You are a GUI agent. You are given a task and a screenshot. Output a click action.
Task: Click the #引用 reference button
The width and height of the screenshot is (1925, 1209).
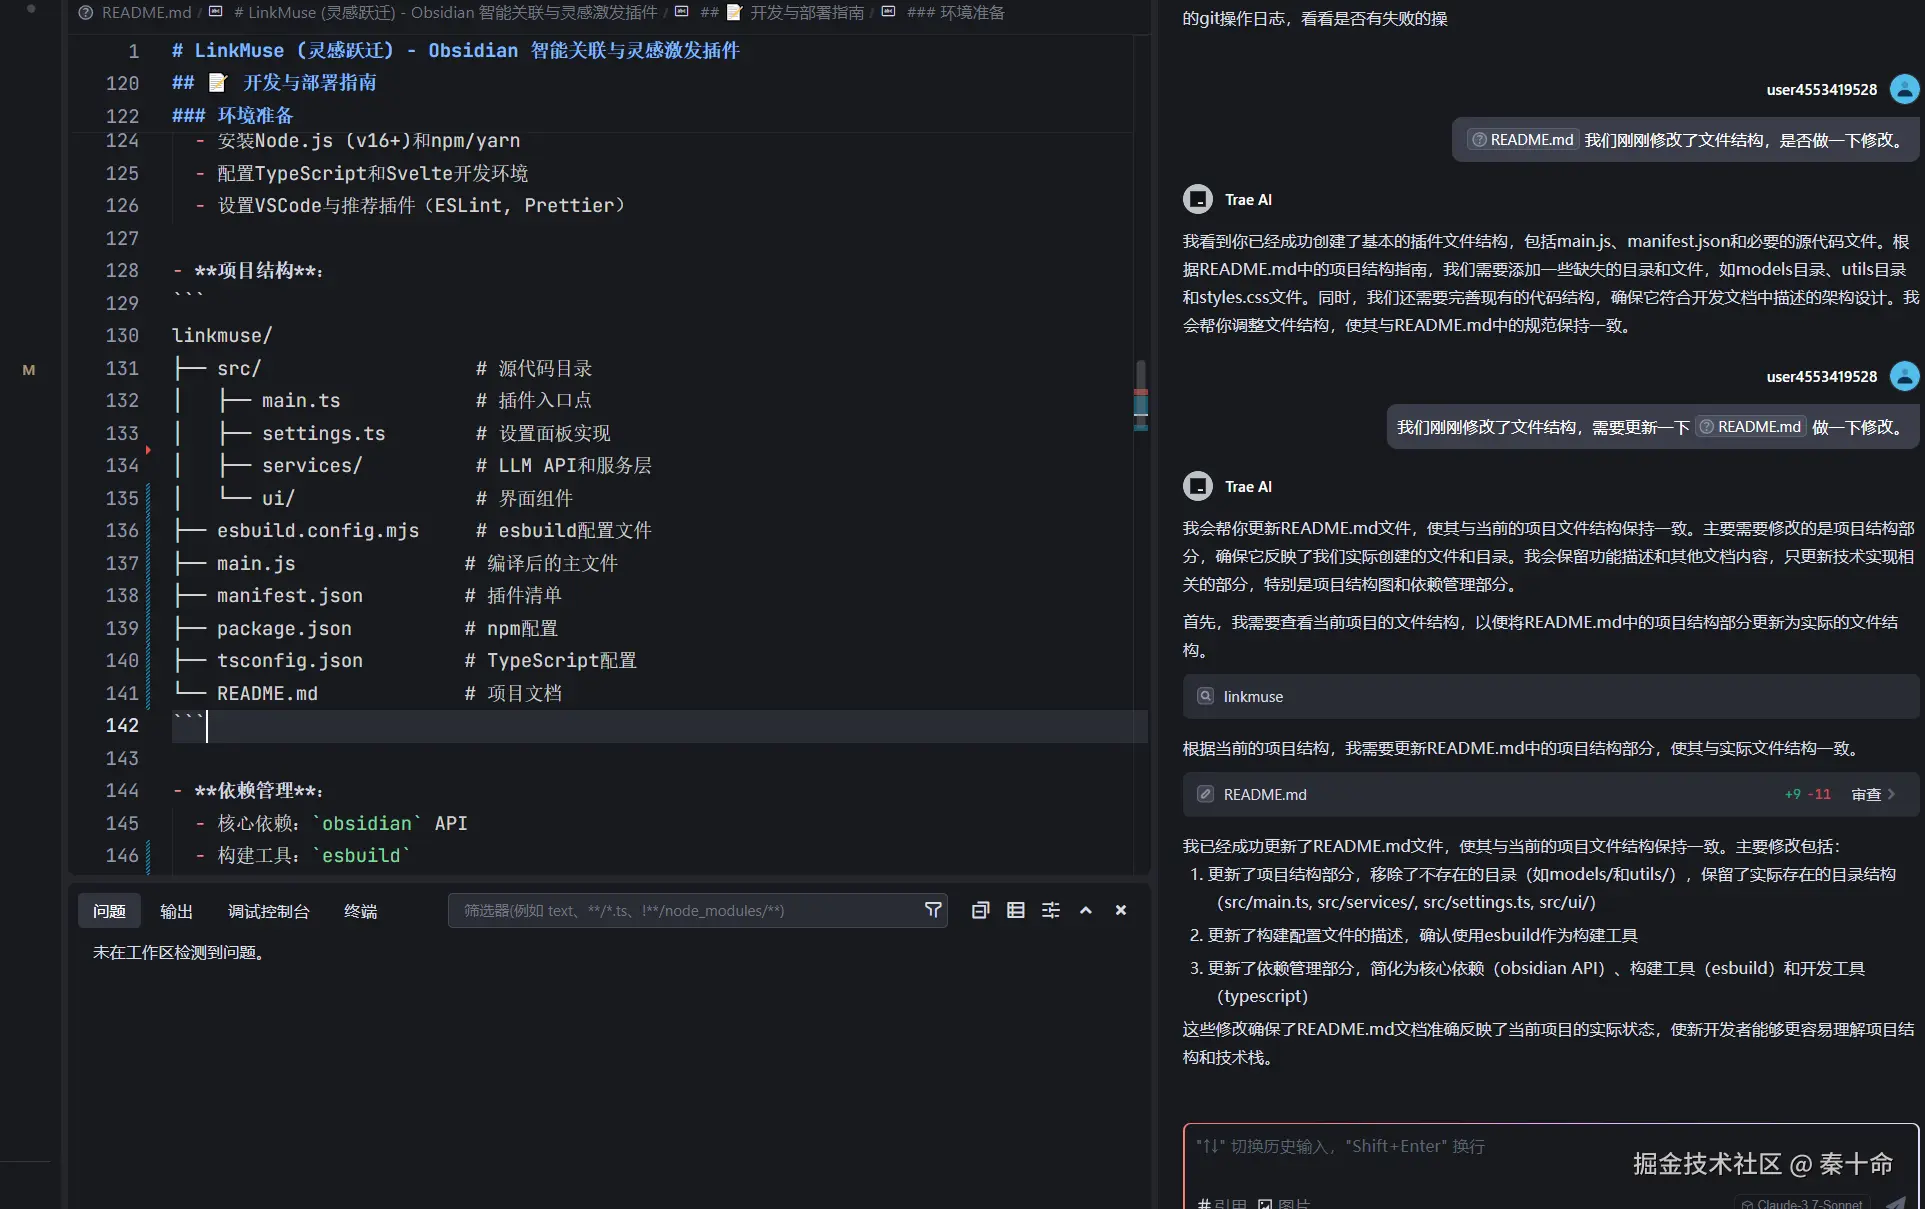1222,1203
